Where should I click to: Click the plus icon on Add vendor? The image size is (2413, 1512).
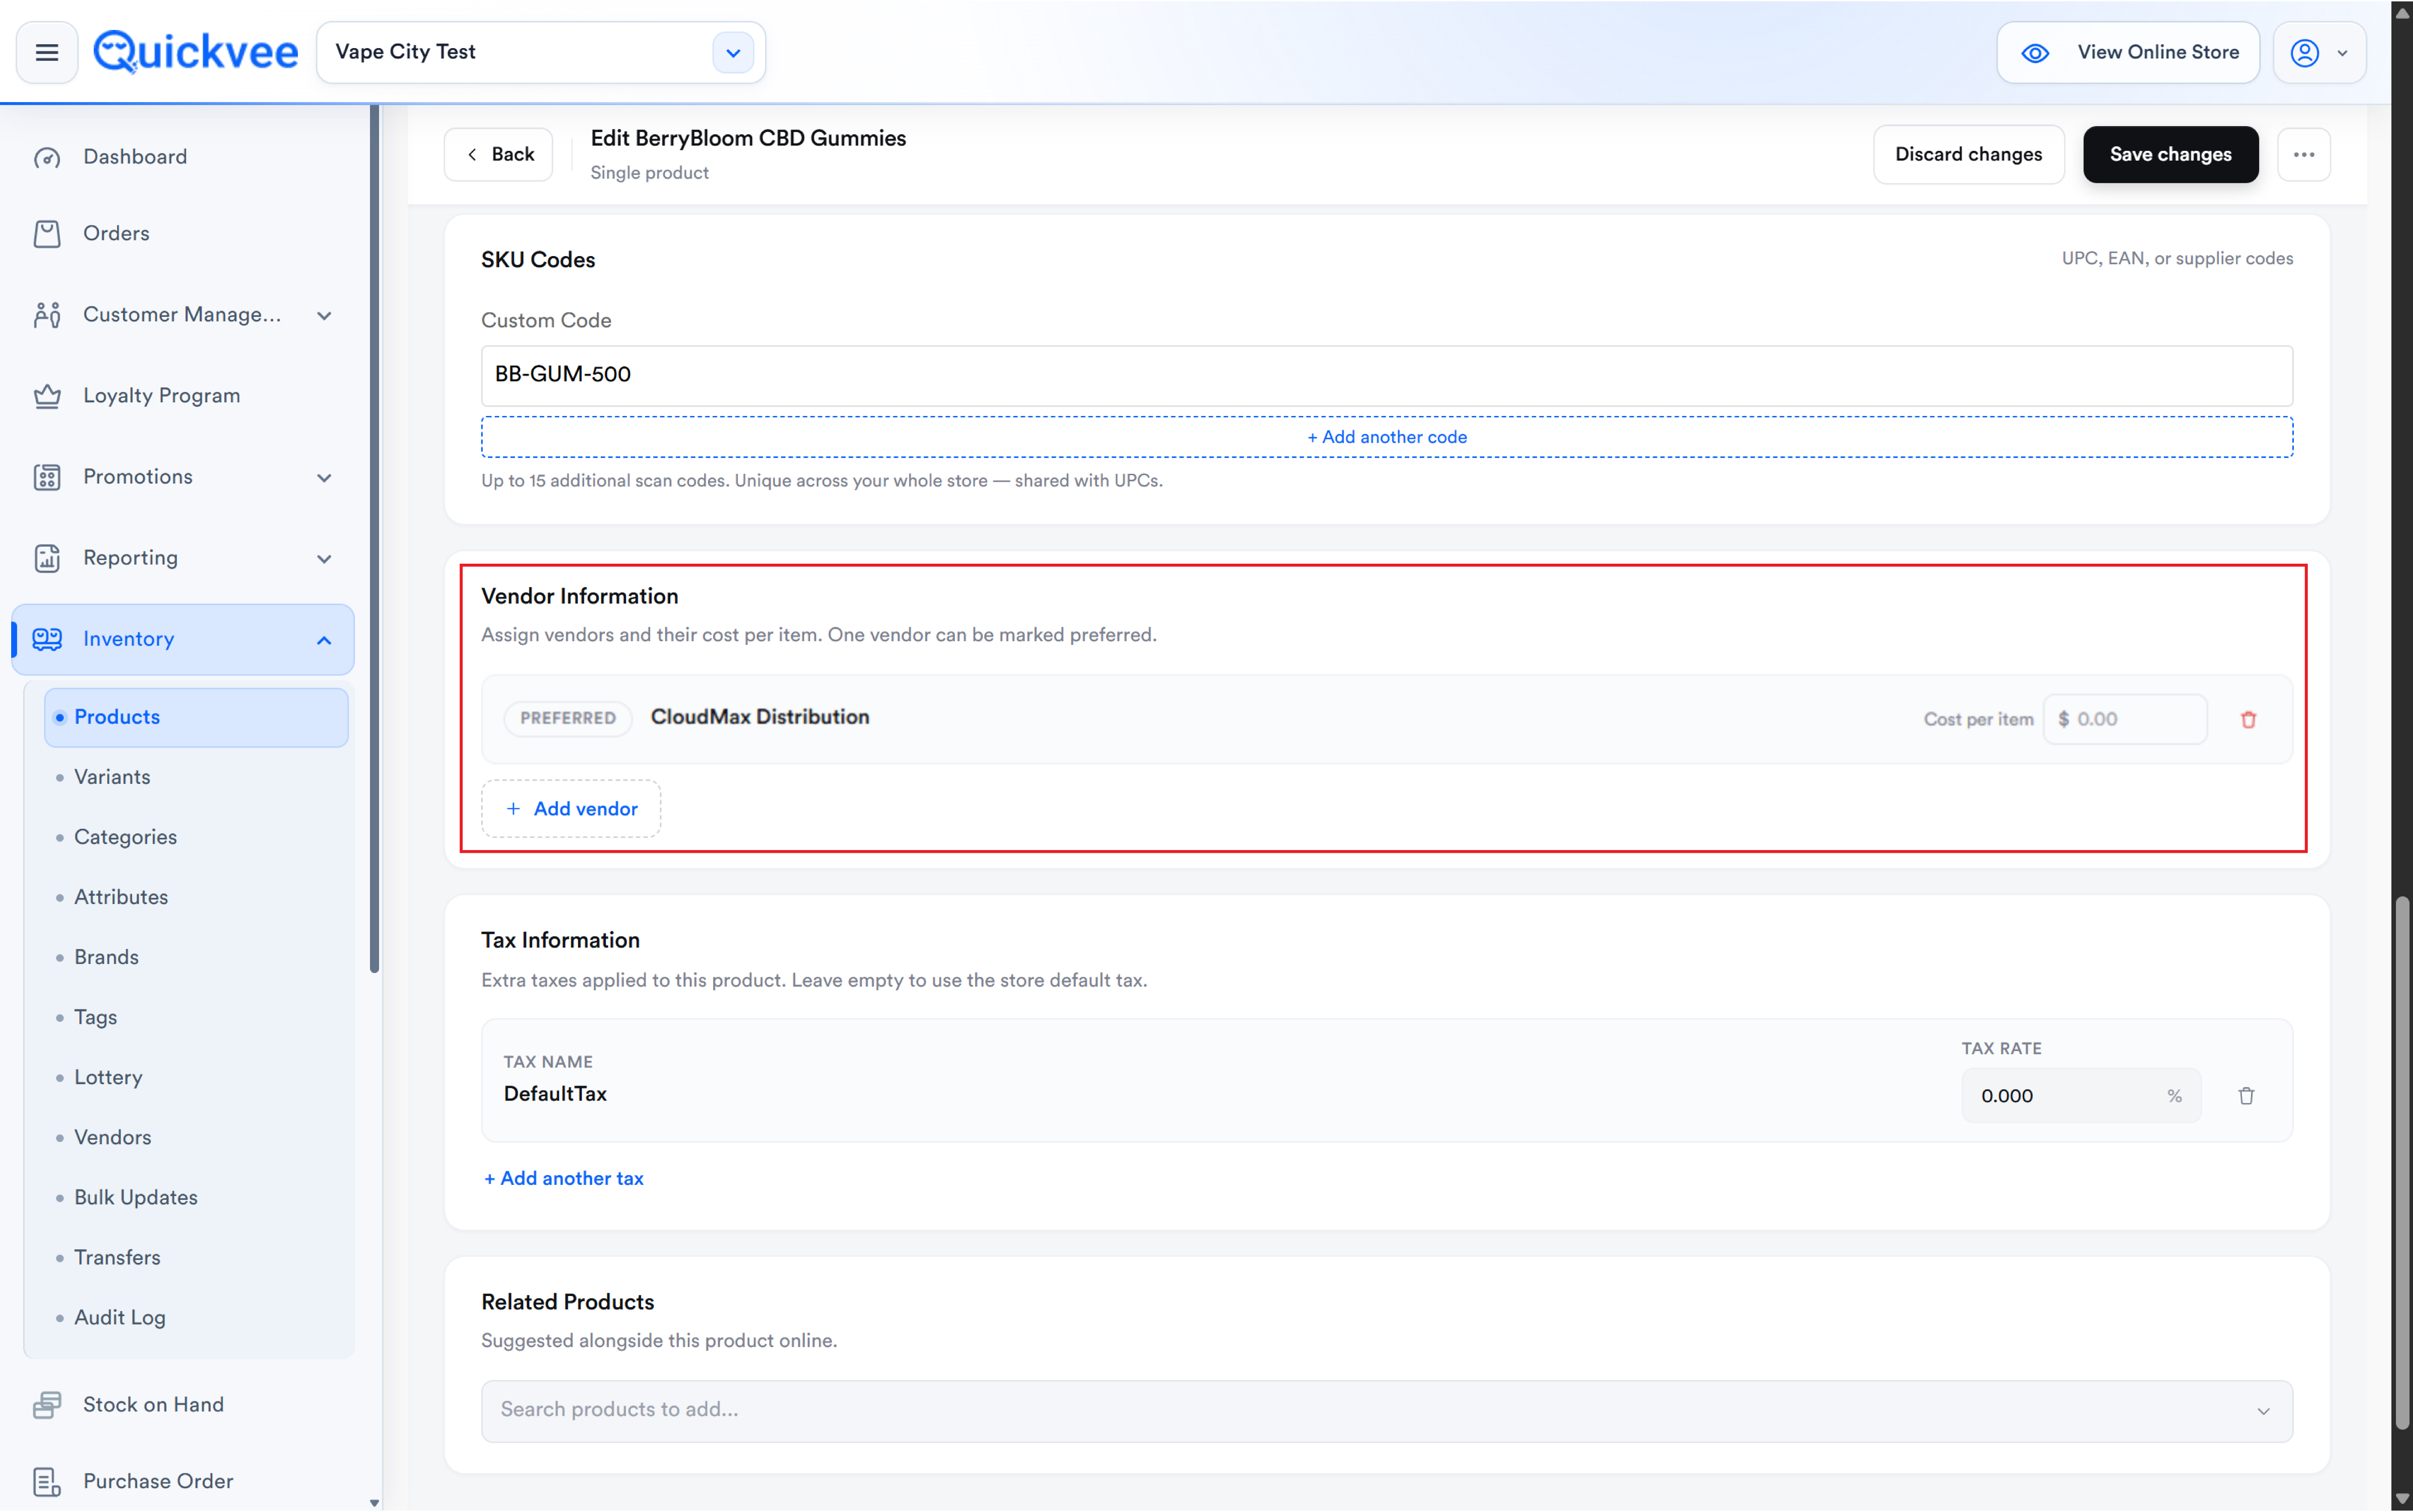[x=513, y=809]
